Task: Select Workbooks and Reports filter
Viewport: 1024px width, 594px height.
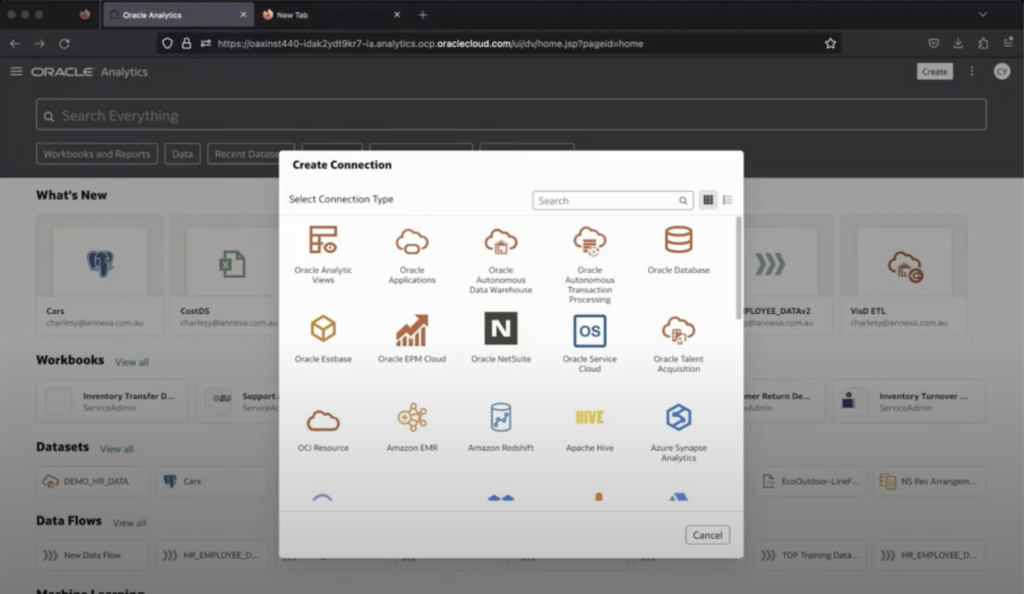Action: point(97,154)
